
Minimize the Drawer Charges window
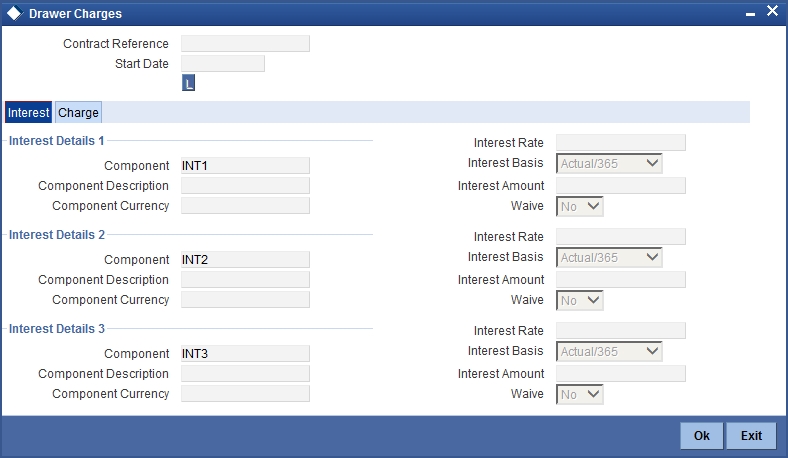pos(750,15)
